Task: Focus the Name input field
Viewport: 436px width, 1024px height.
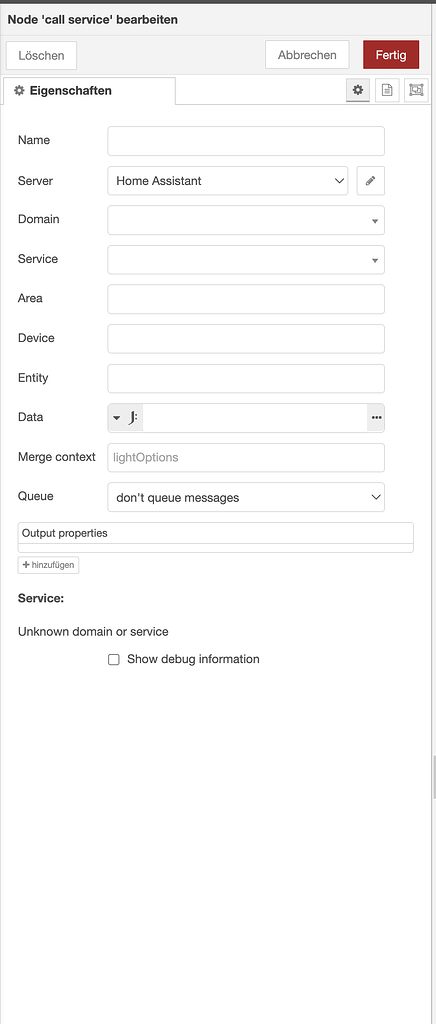Action: click(x=246, y=141)
